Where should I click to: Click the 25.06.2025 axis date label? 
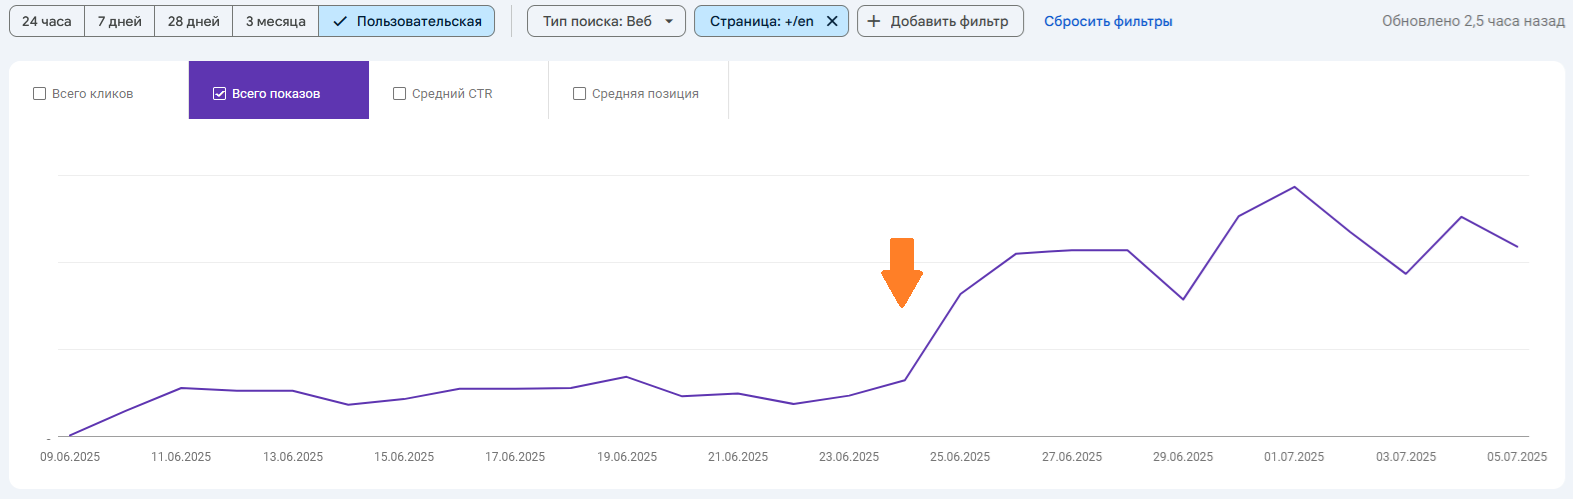click(960, 457)
